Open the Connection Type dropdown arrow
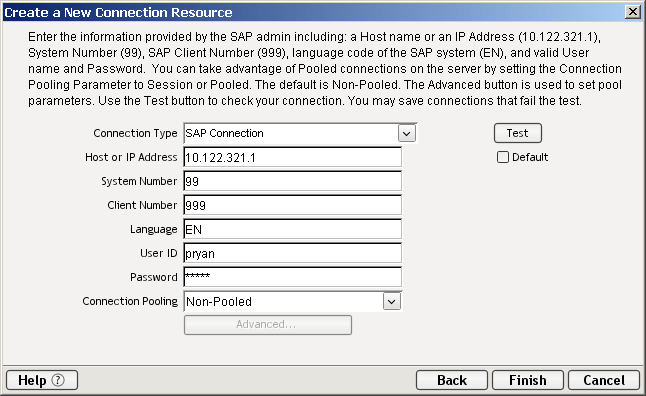 pos(407,134)
